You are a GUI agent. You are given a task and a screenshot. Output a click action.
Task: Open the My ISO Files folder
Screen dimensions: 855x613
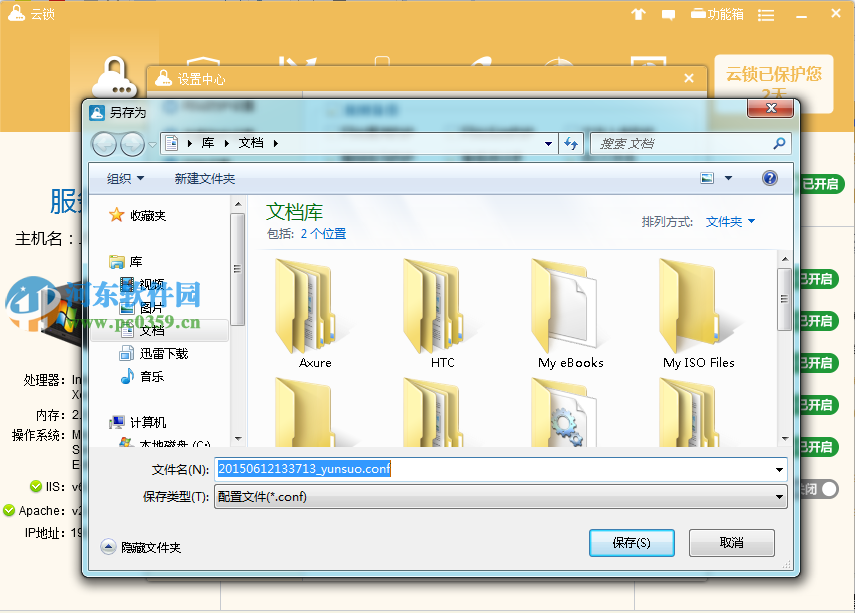699,315
